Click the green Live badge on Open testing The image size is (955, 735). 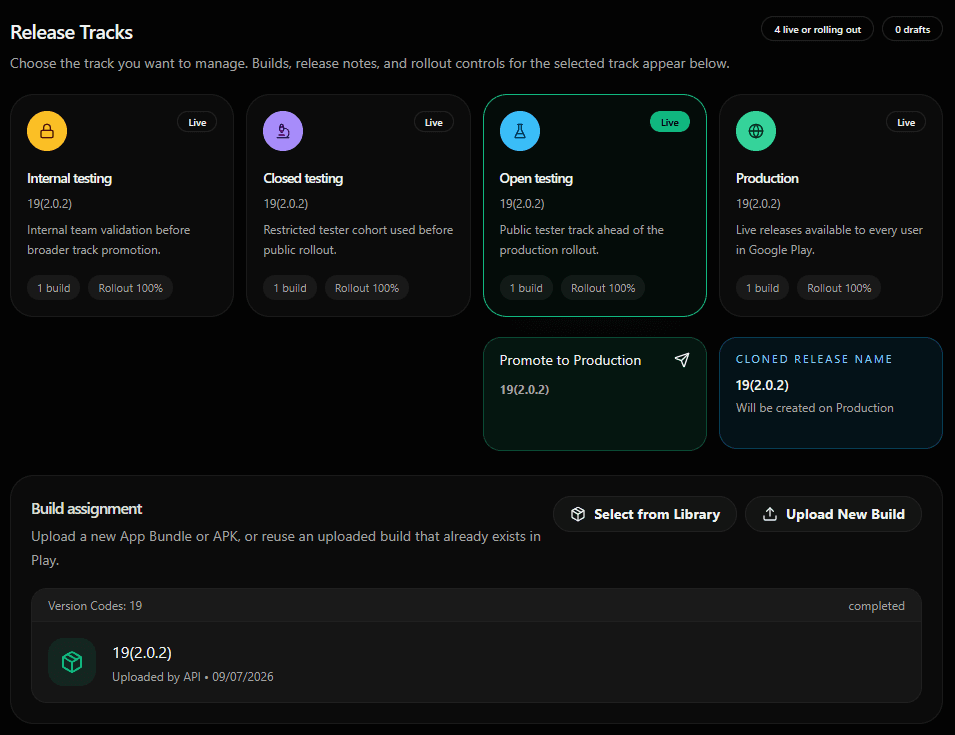tap(670, 122)
